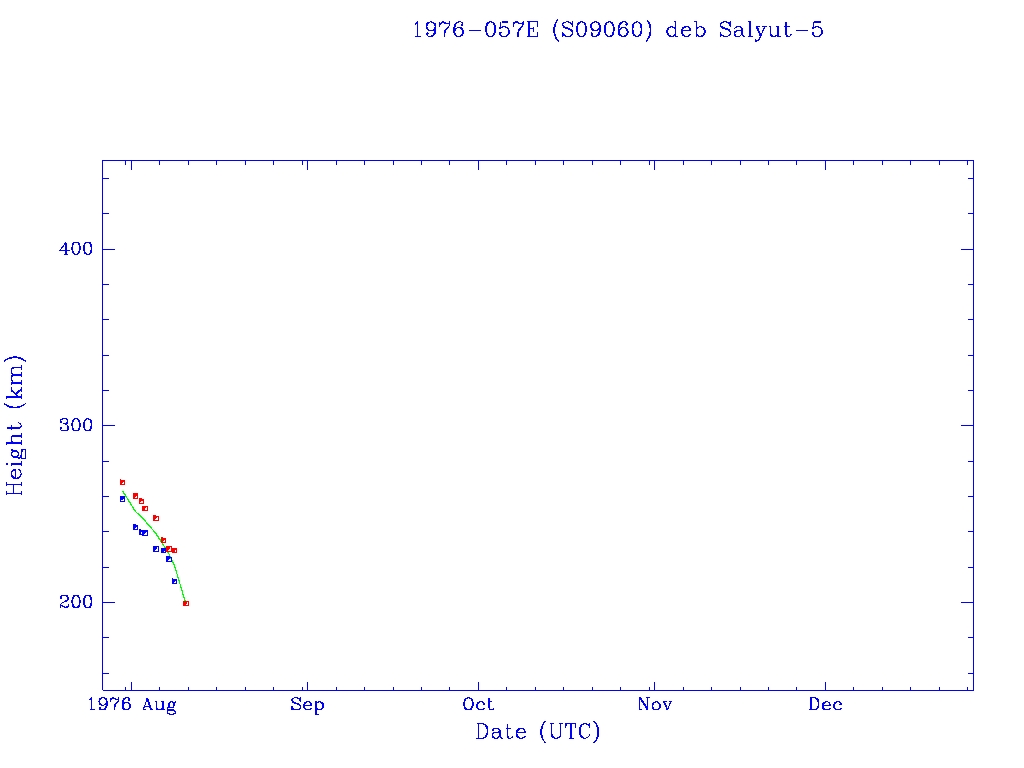Click the '300' y-axis tick label
The width and height of the screenshot is (1024, 768).
75,425
